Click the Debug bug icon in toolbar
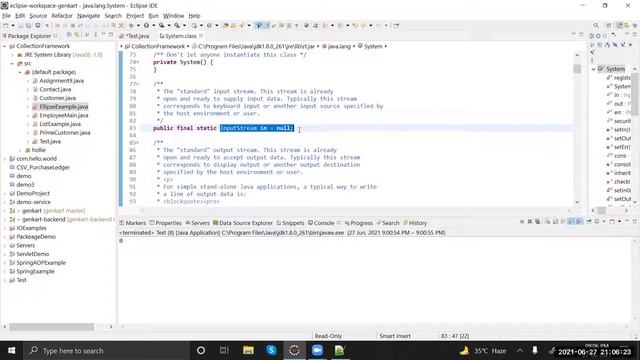 click(x=131, y=25)
